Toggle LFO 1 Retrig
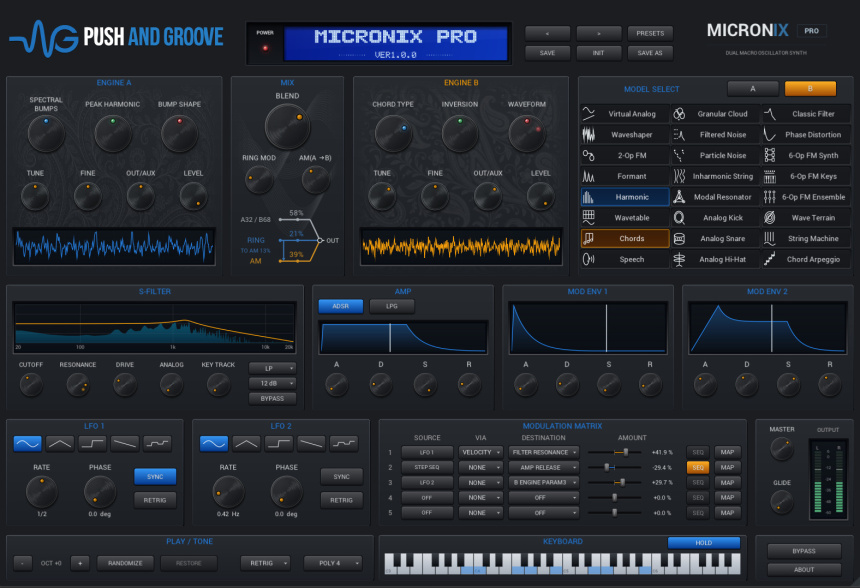Screen dimensions: 860x588 click(155, 500)
